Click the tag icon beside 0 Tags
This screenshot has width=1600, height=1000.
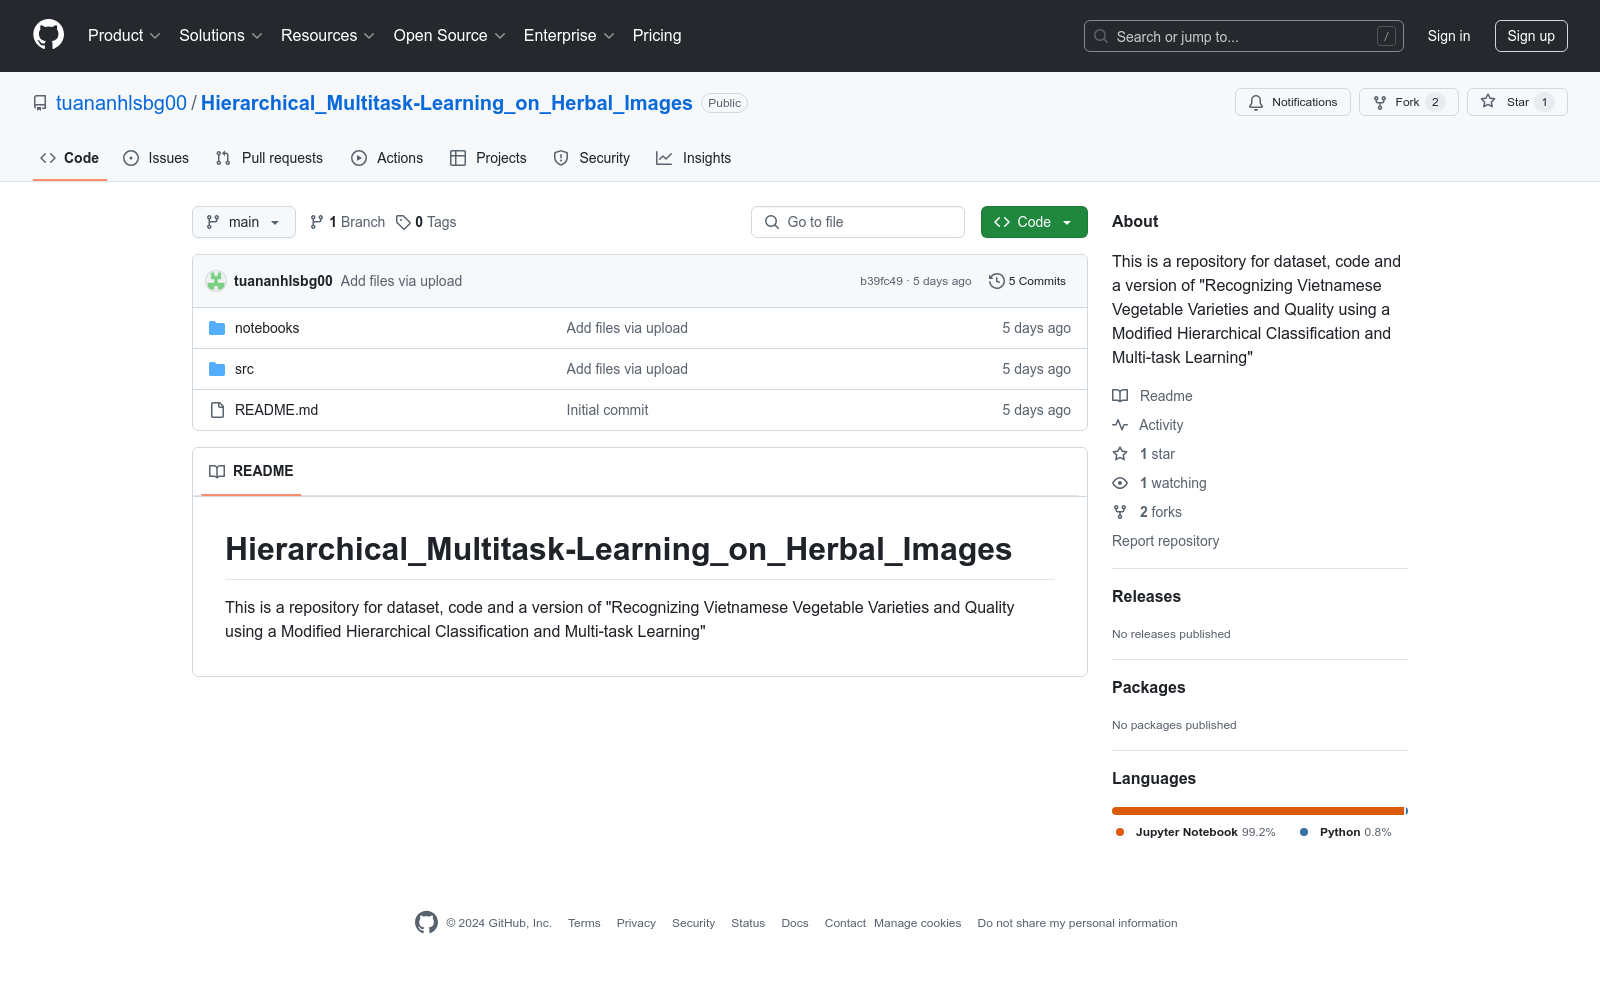(x=403, y=222)
